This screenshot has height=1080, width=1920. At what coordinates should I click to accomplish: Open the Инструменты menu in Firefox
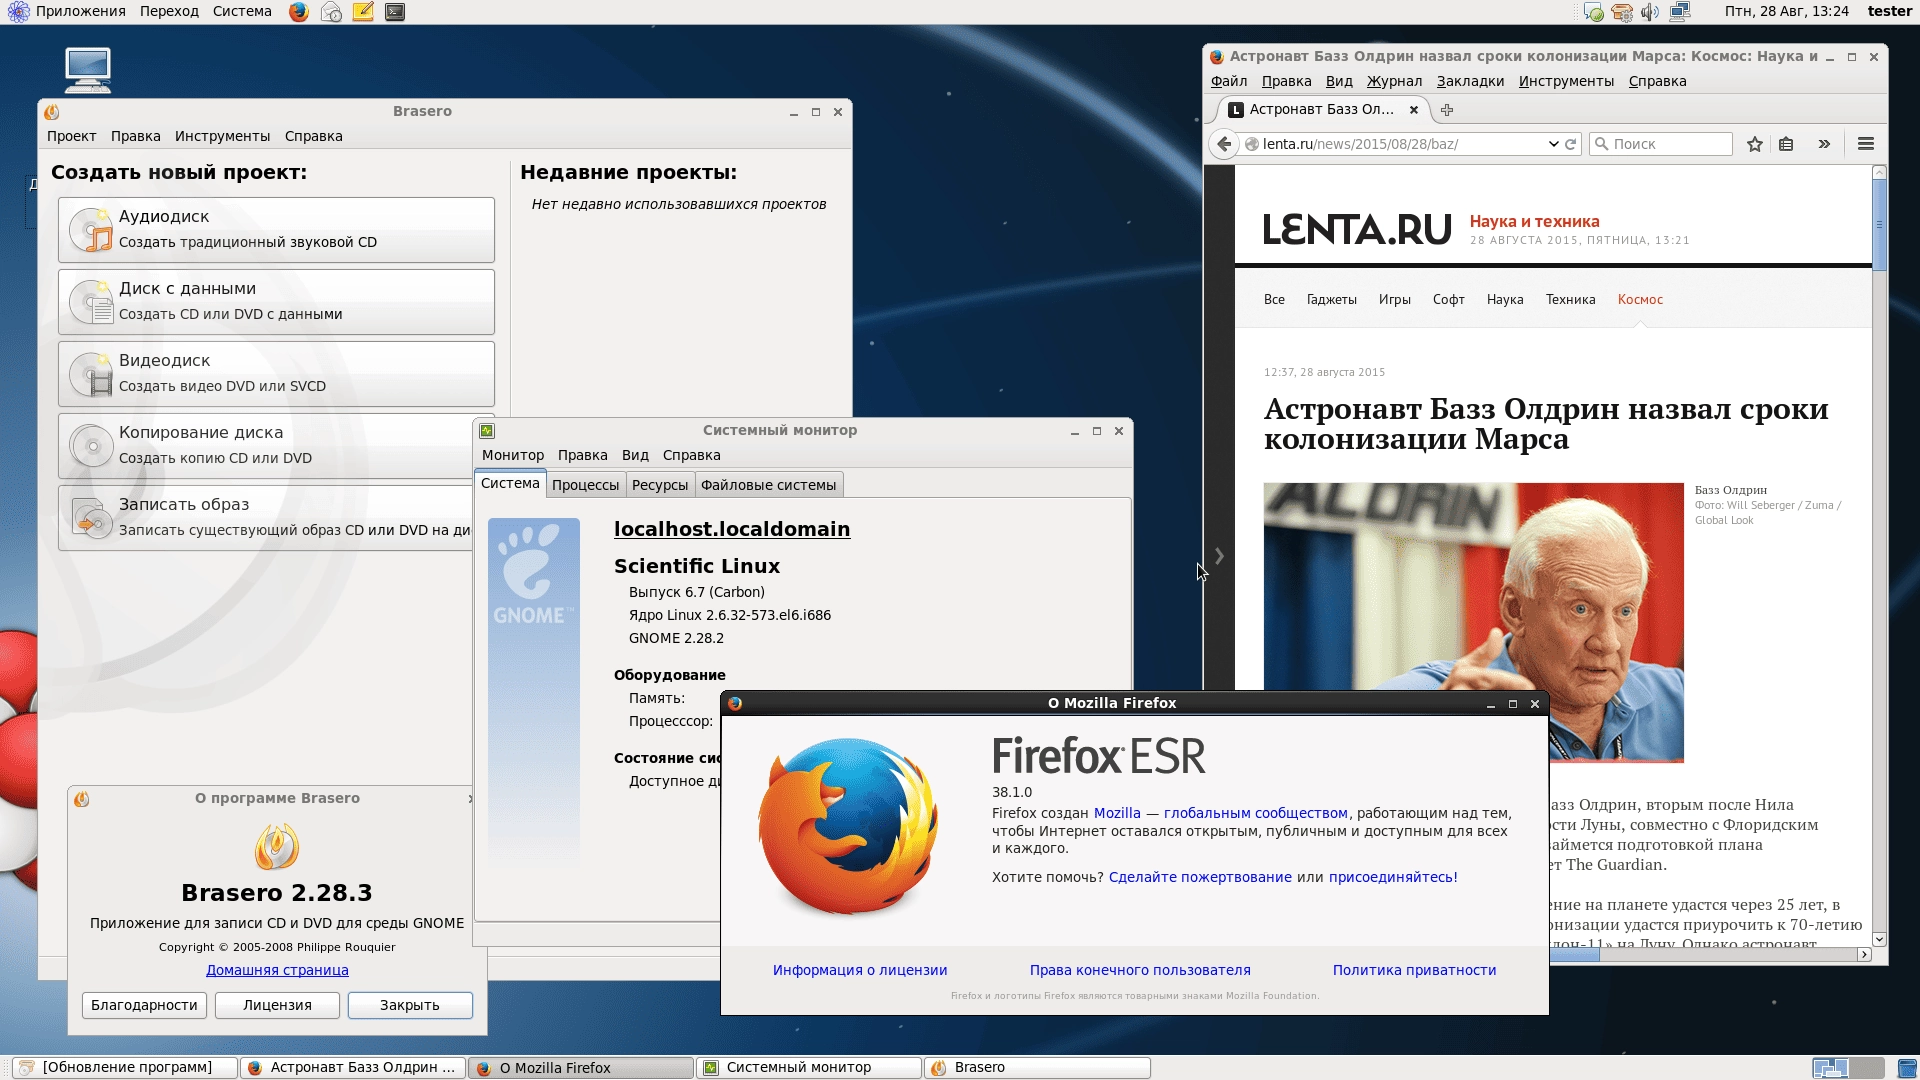click(x=1566, y=82)
